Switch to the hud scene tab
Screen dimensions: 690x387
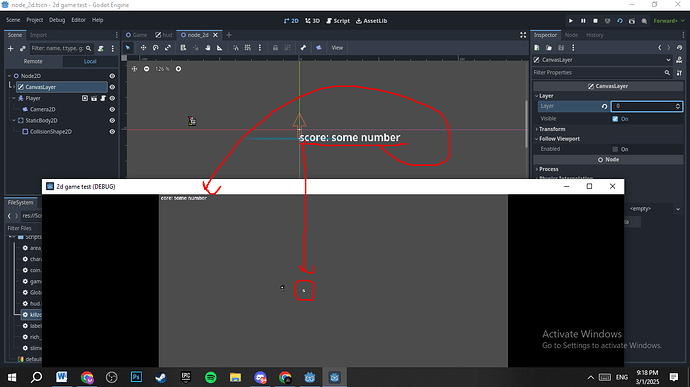164,35
